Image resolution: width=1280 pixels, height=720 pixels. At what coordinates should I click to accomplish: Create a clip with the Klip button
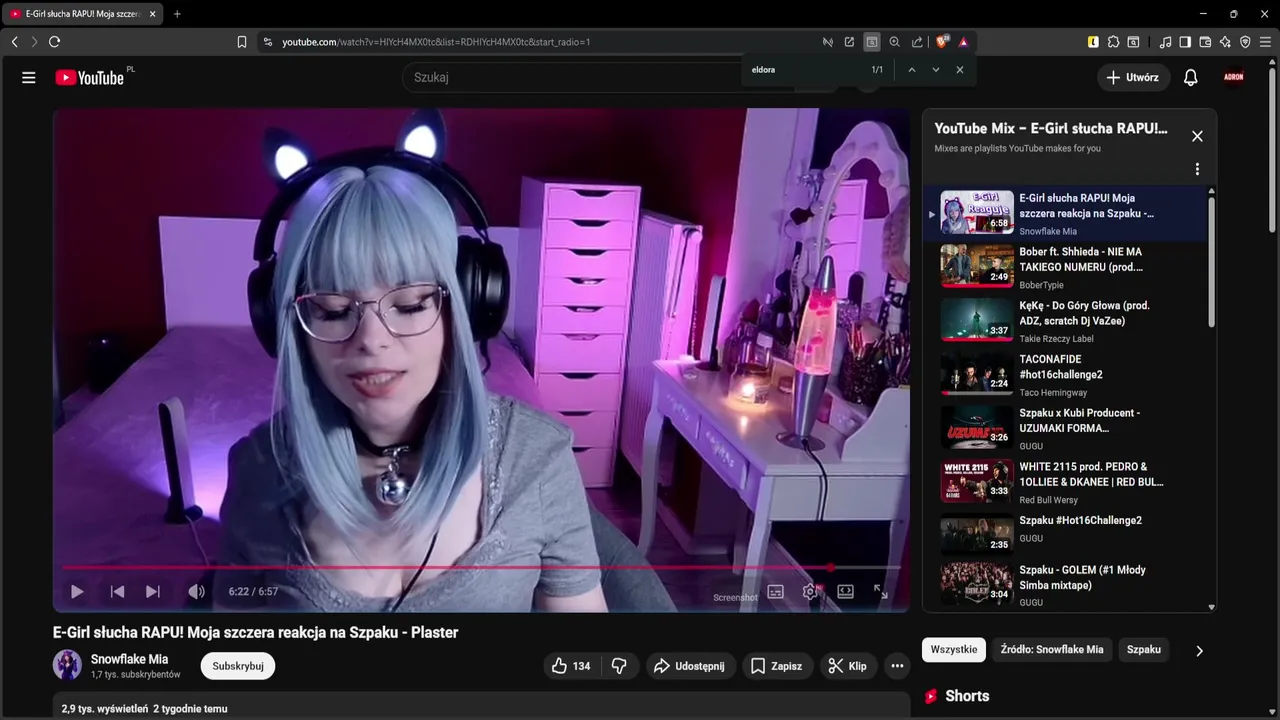pyautogui.click(x=848, y=666)
